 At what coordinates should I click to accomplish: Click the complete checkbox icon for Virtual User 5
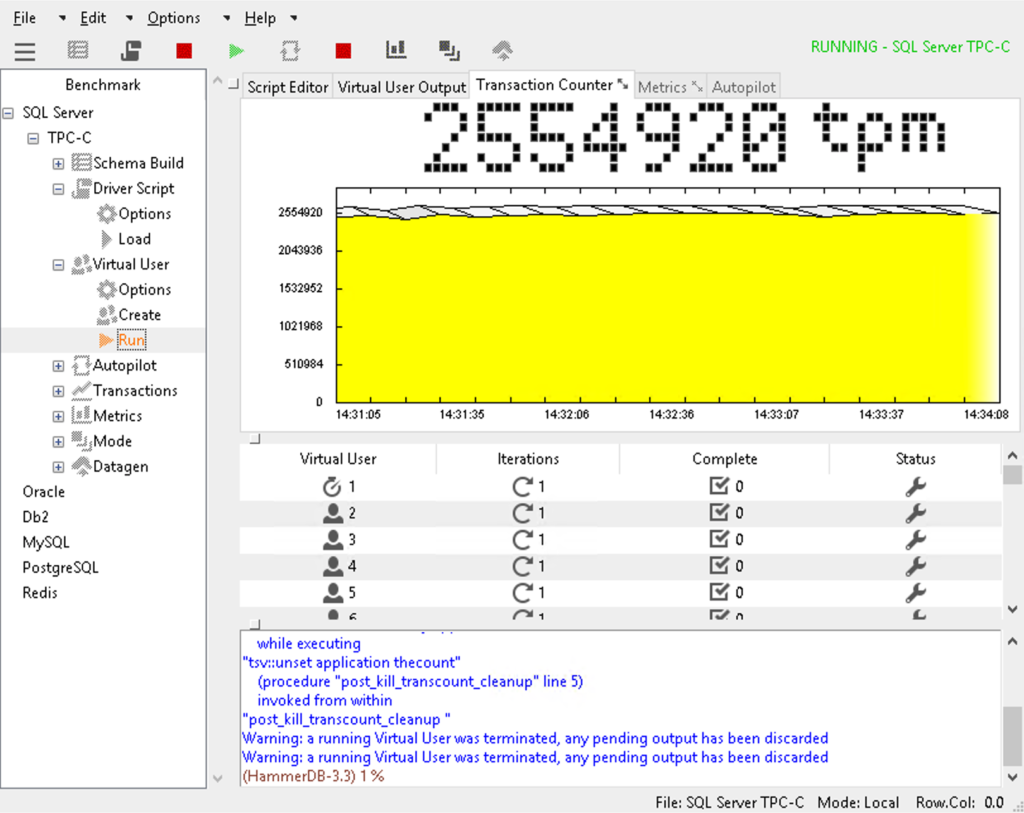tap(719, 592)
